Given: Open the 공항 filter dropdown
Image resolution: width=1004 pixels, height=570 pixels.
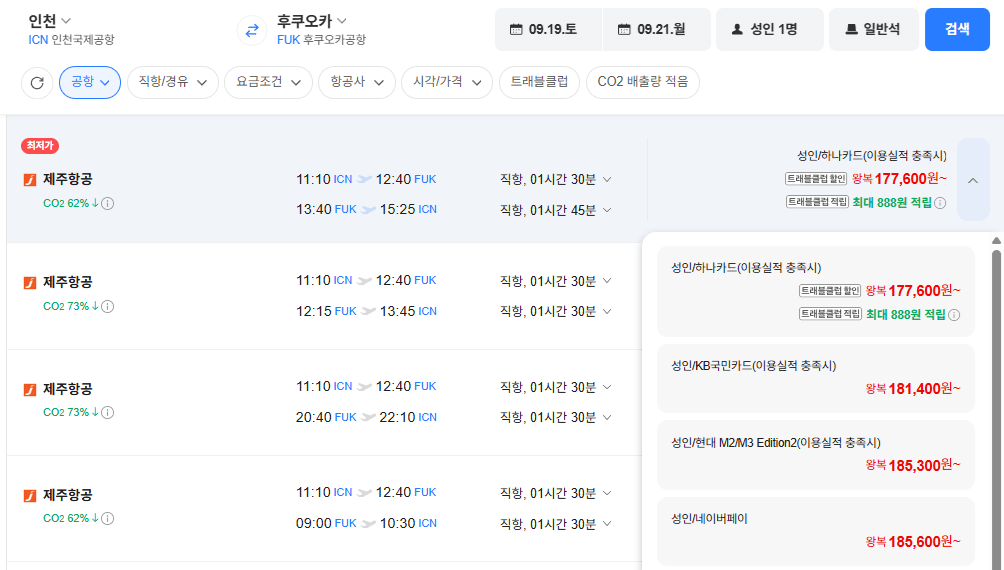Looking at the screenshot, I should click(90, 83).
